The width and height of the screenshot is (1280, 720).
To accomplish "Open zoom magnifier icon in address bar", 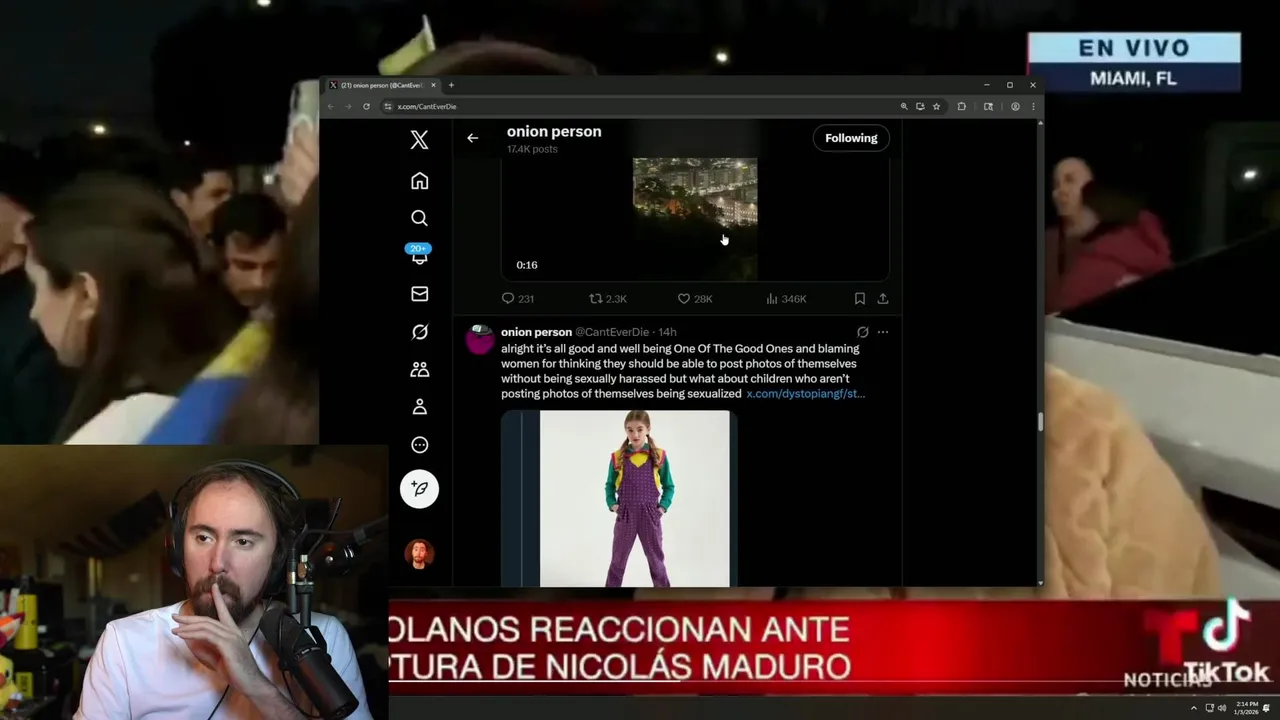I will (x=904, y=106).
